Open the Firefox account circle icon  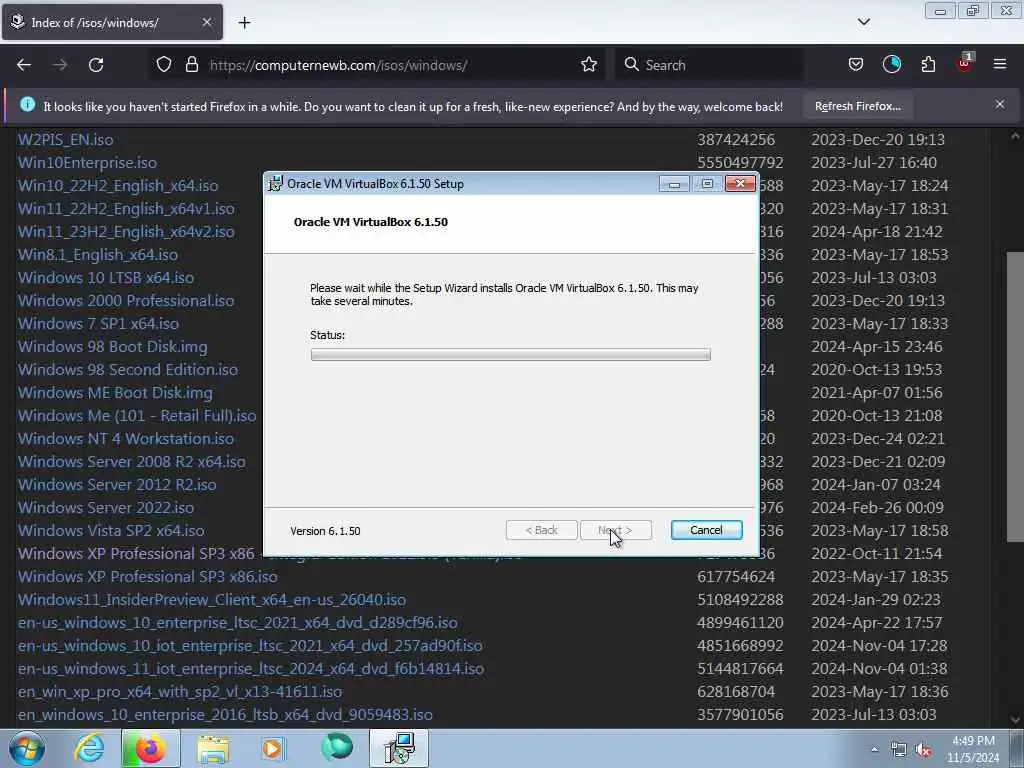pos(891,64)
